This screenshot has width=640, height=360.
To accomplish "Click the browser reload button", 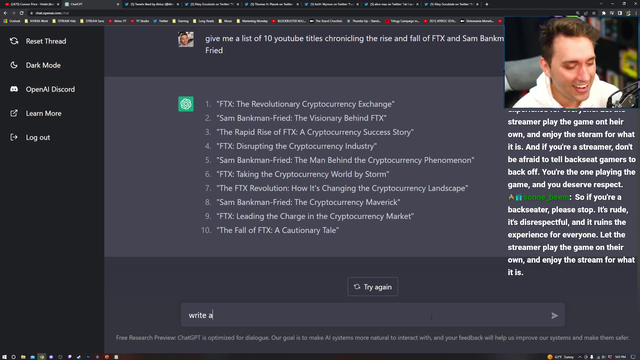I will [22, 13].
